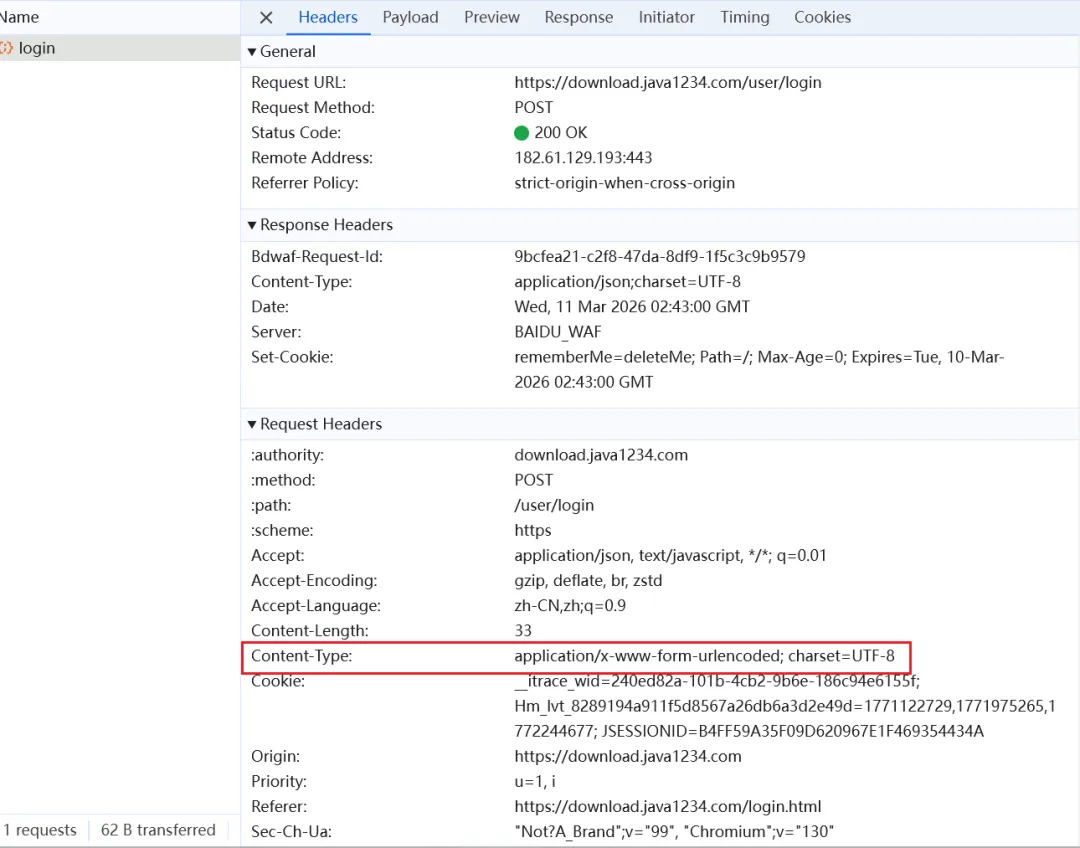The image size is (1080, 848).
Task: Select the strict-origin-when-cross-origin policy value
Action: [625, 183]
